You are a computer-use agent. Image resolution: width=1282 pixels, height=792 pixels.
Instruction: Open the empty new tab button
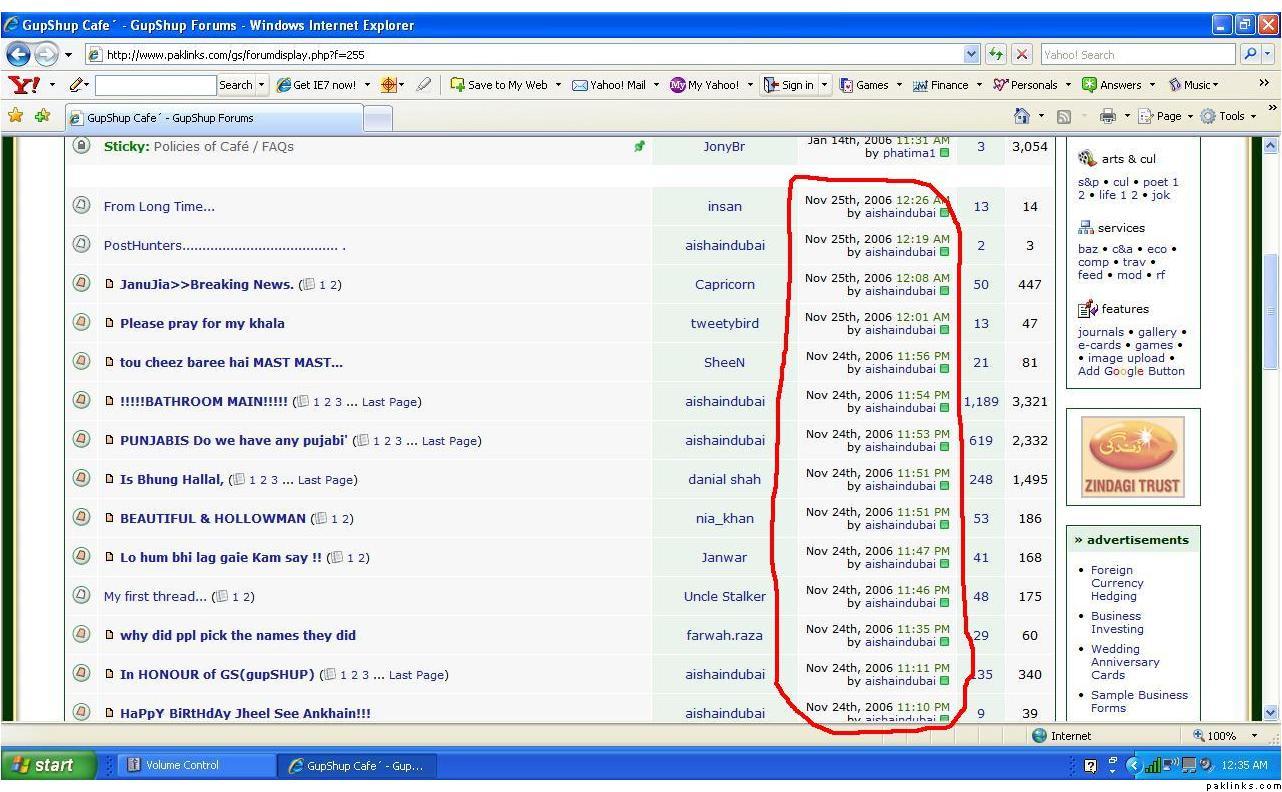[x=377, y=118]
